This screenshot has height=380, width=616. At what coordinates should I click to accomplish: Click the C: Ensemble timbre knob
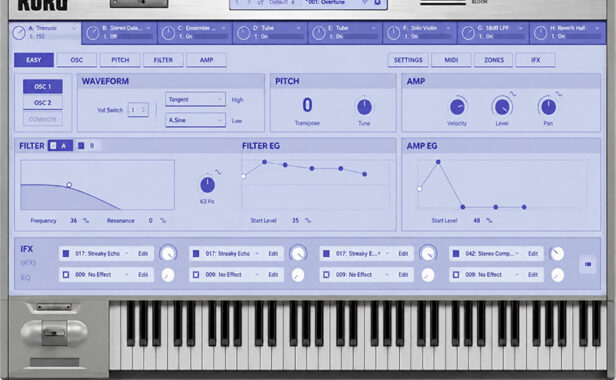point(168,33)
